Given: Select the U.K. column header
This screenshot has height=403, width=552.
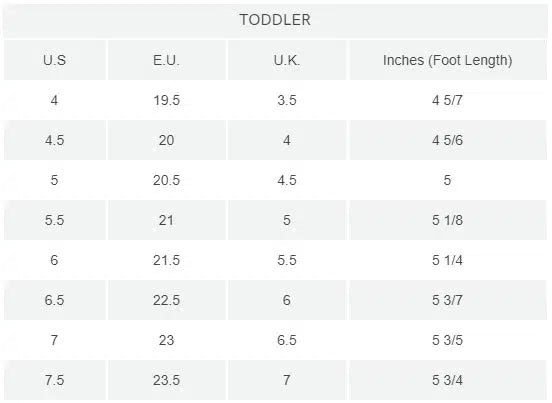Looking at the screenshot, I should tap(287, 60).
